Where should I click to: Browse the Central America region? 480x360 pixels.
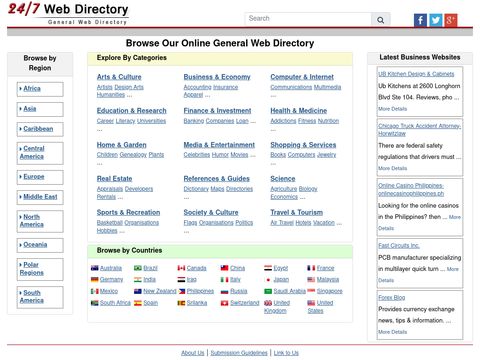(32, 152)
